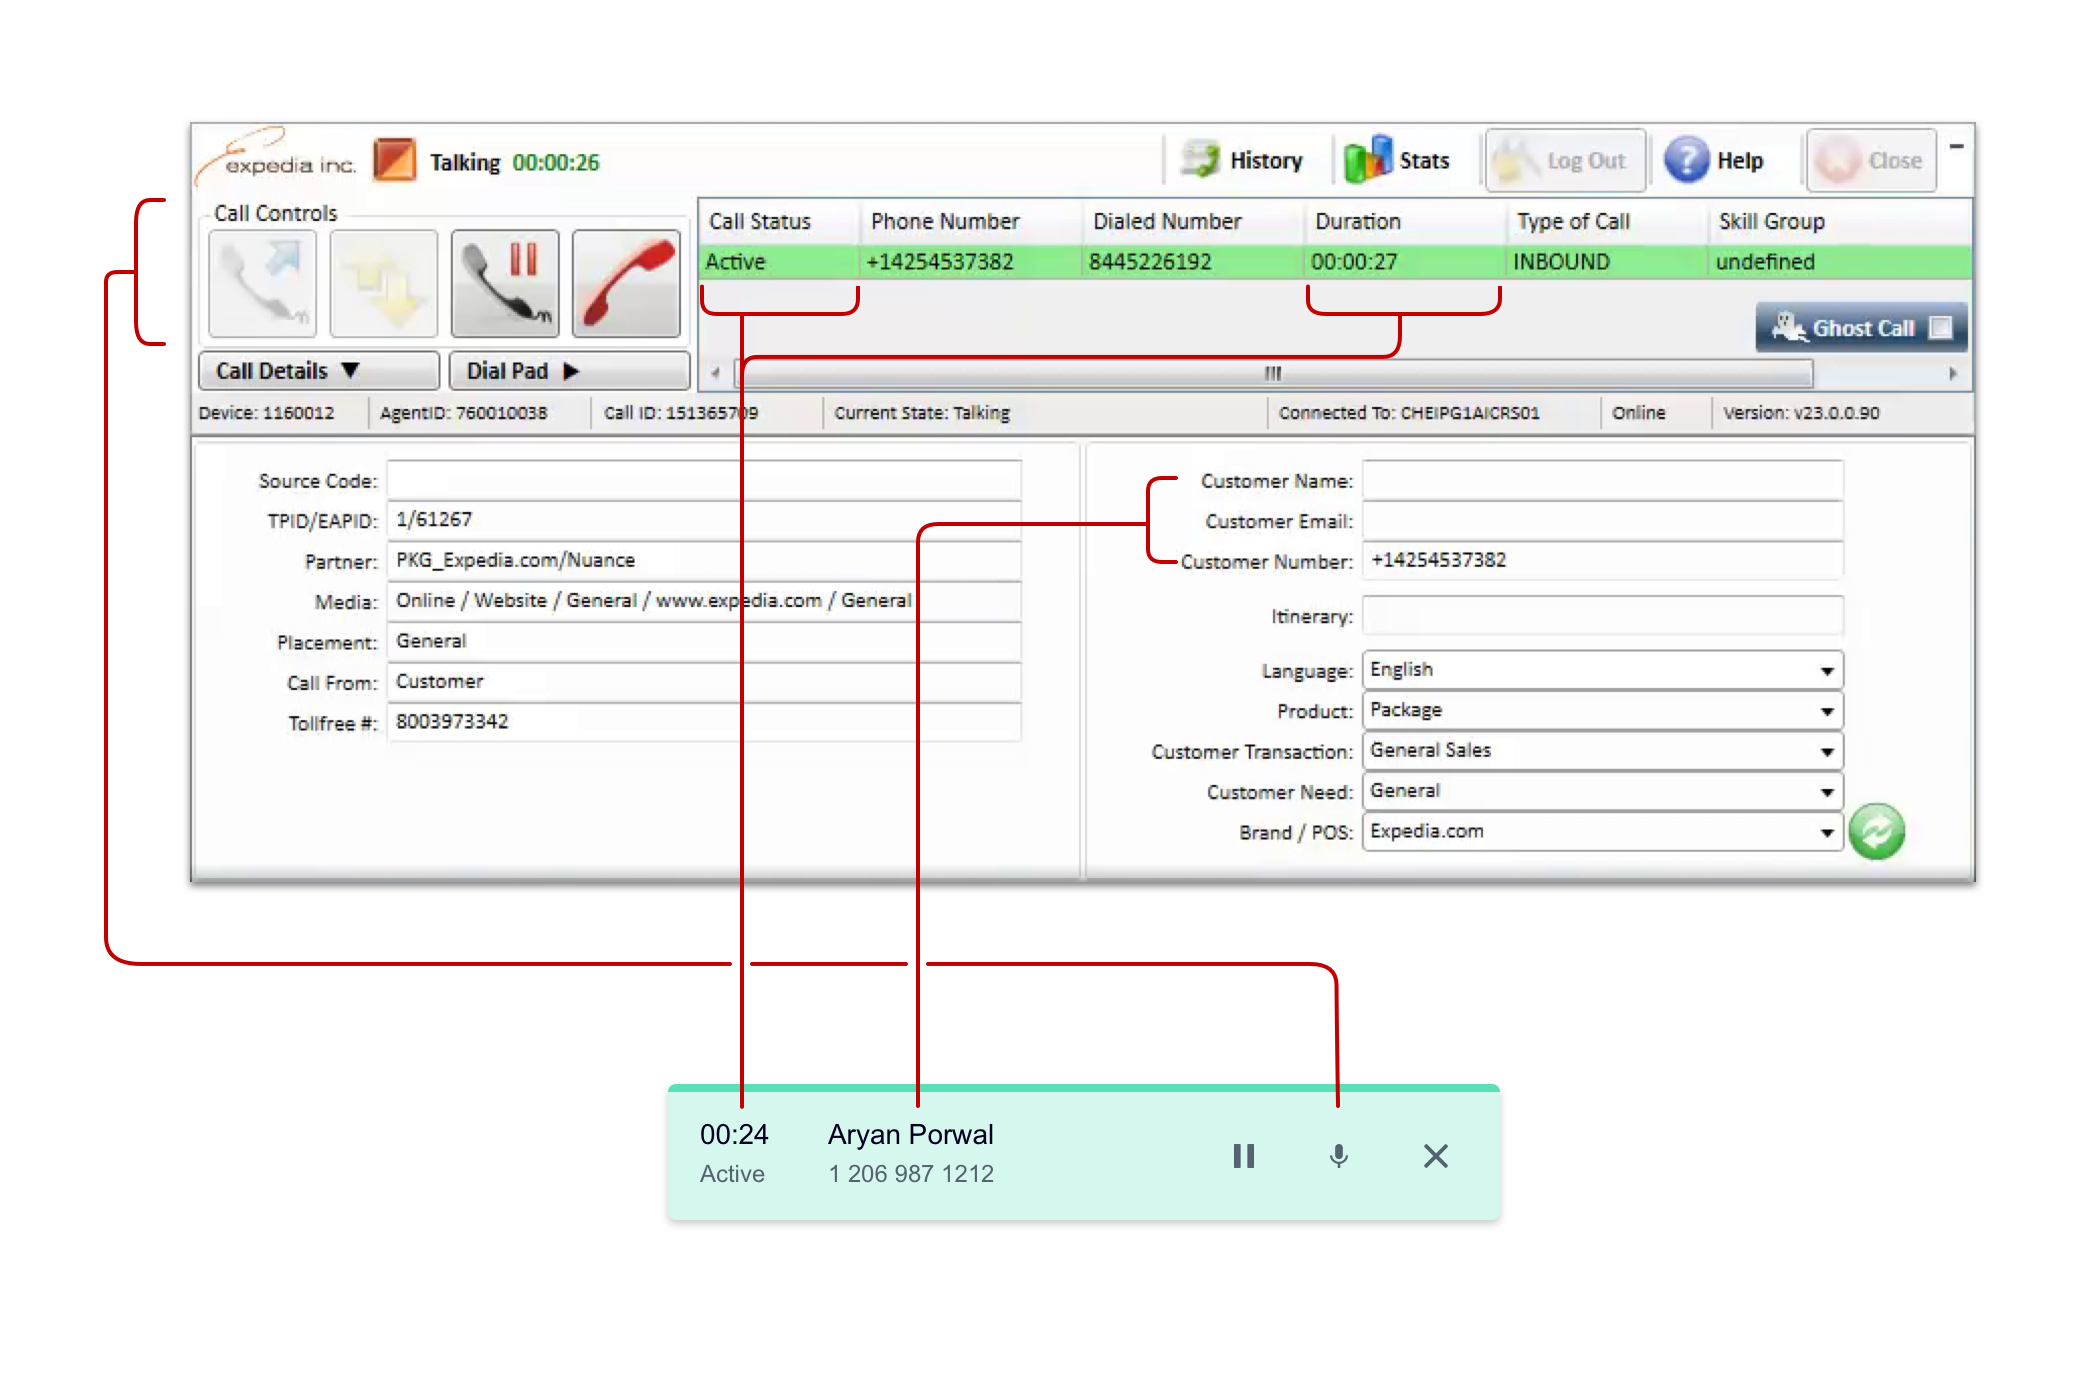Hang up using the red phone icon
This screenshot has height=1384, width=2100.
click(626, 284)
